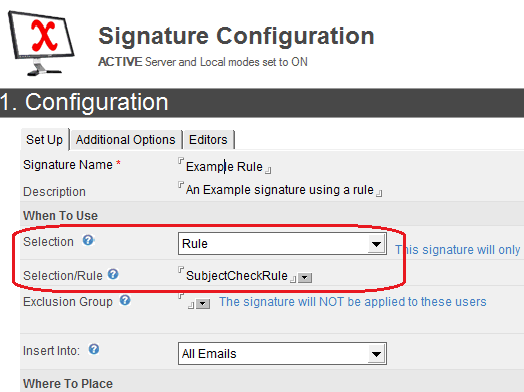524x392 pixels.
Task: Click the Signature Name field Example Rule
Action: coord(224,166)
